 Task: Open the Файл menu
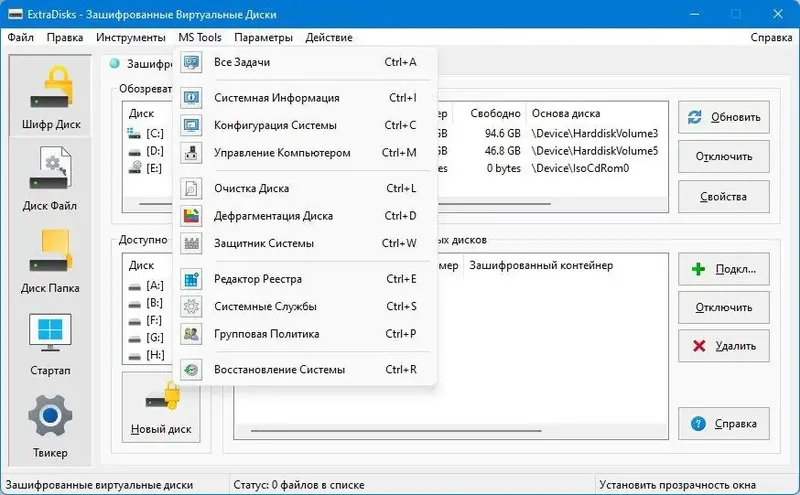tap(20, 37)
